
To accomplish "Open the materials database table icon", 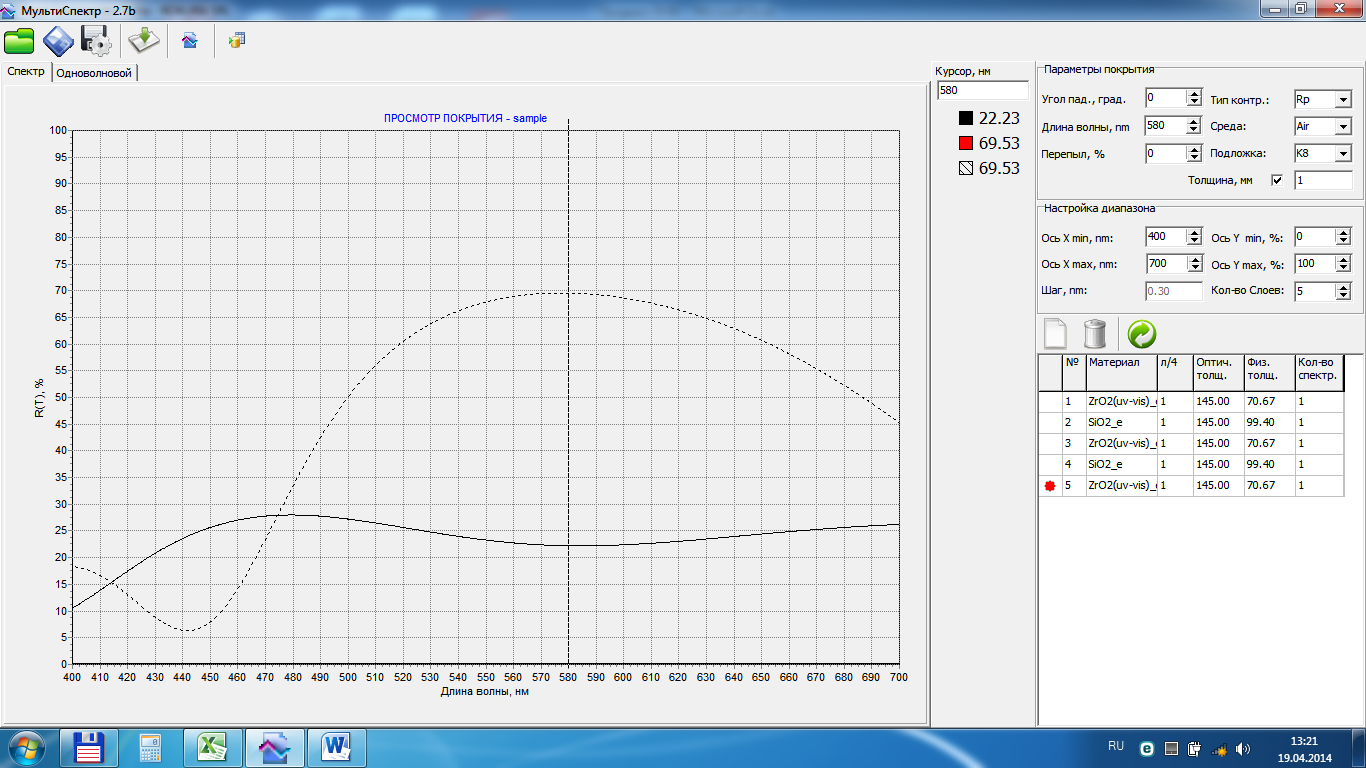I will pyautogui.click(x=236, y=41).
